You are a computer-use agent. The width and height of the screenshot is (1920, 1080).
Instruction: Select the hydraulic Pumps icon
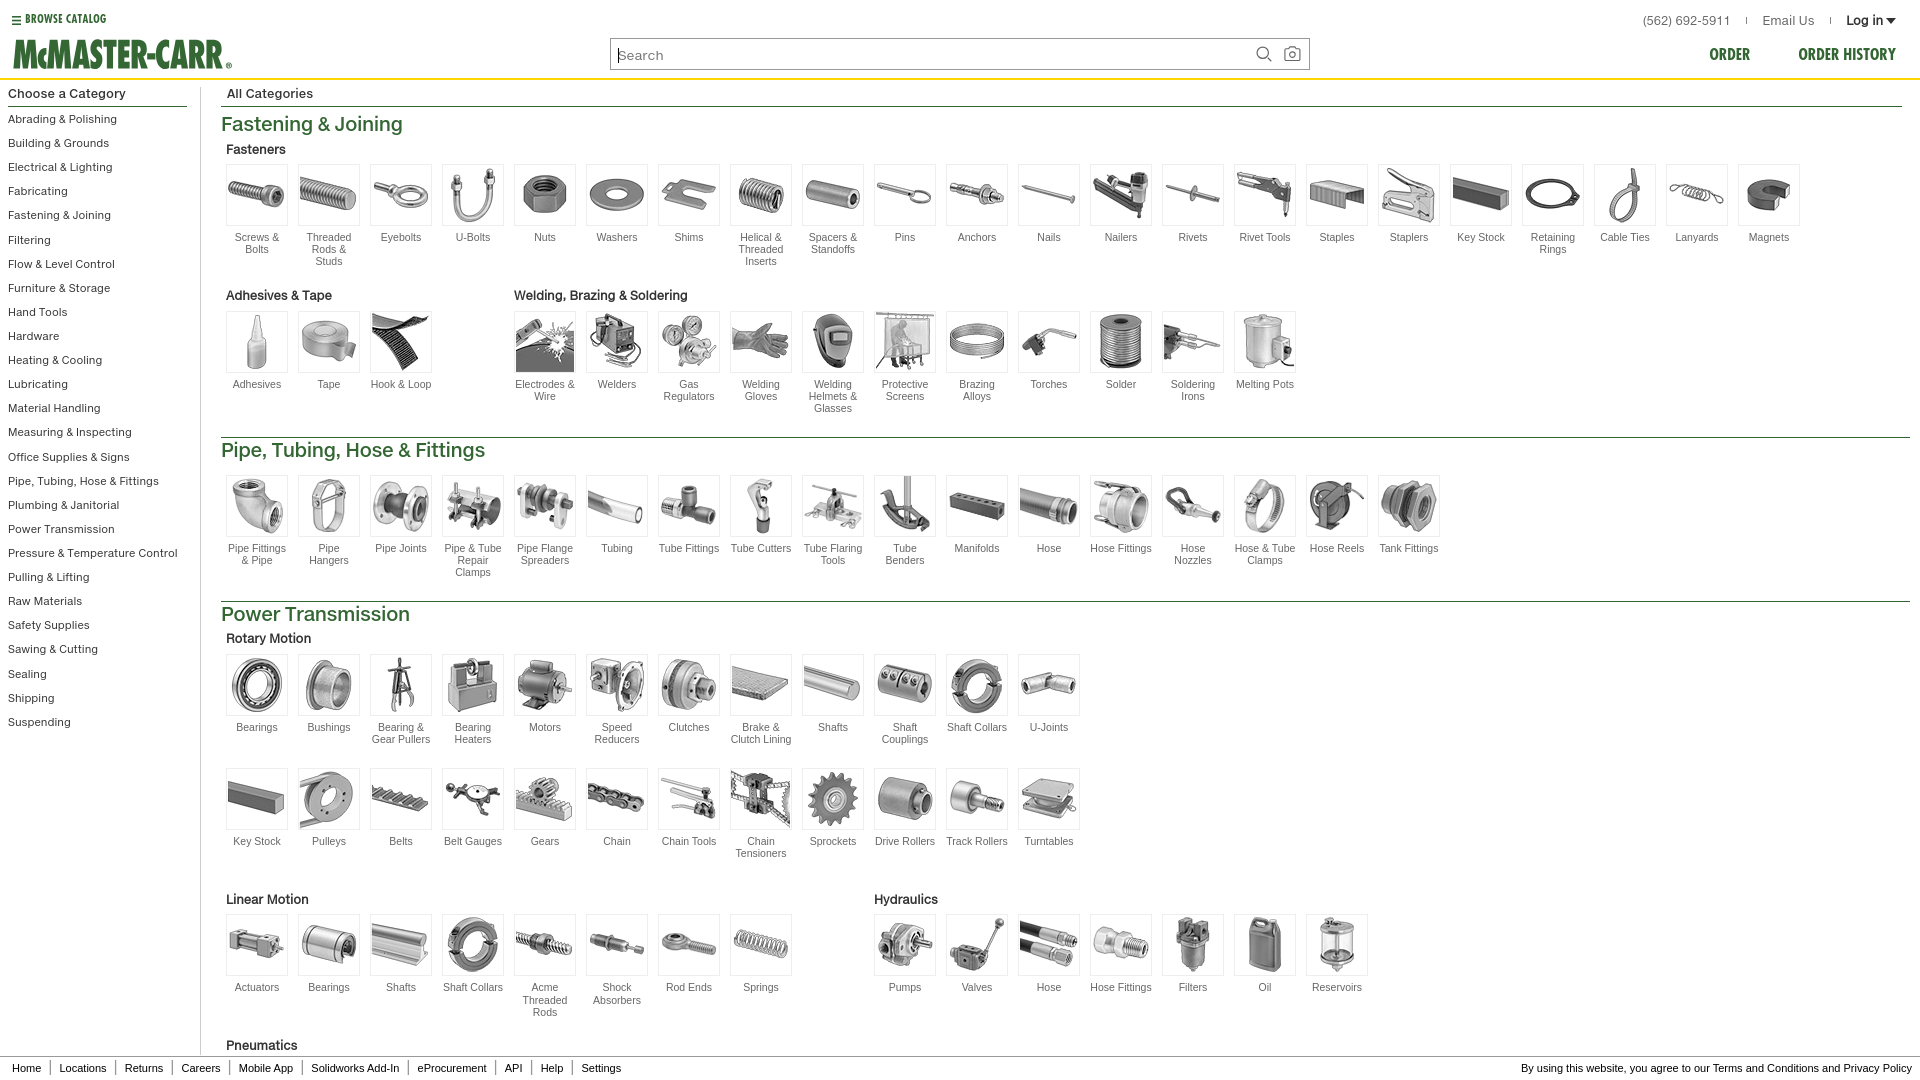(905, 945)
